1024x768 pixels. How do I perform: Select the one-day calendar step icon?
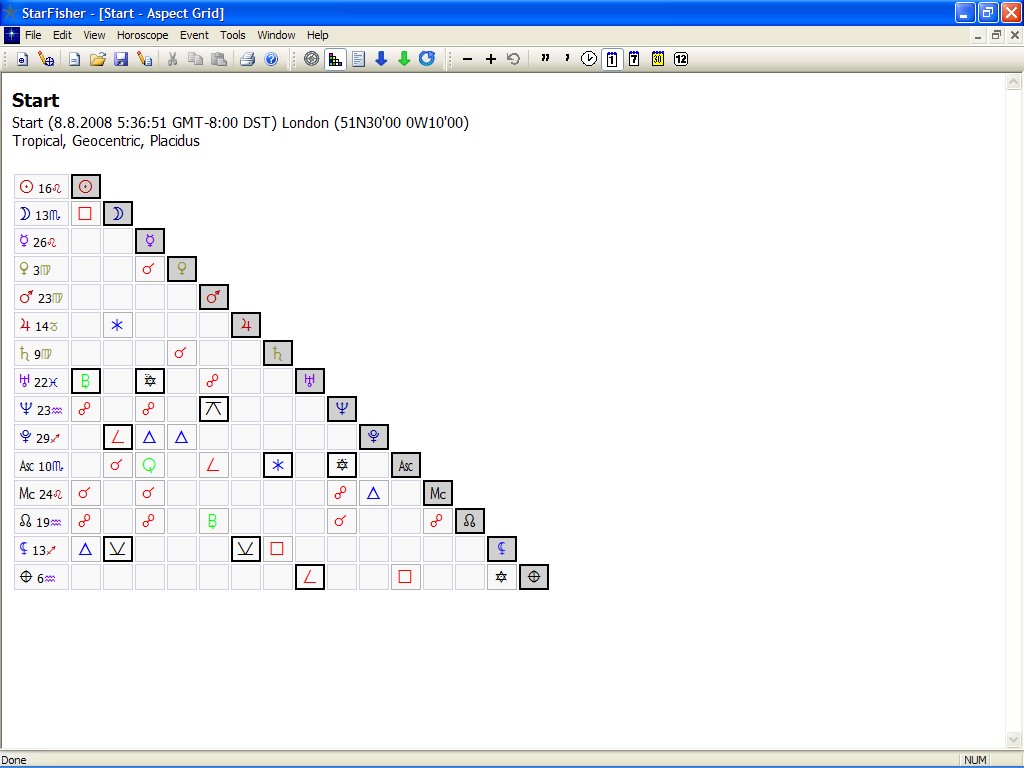pyautogui.click(x=612, y=59)
